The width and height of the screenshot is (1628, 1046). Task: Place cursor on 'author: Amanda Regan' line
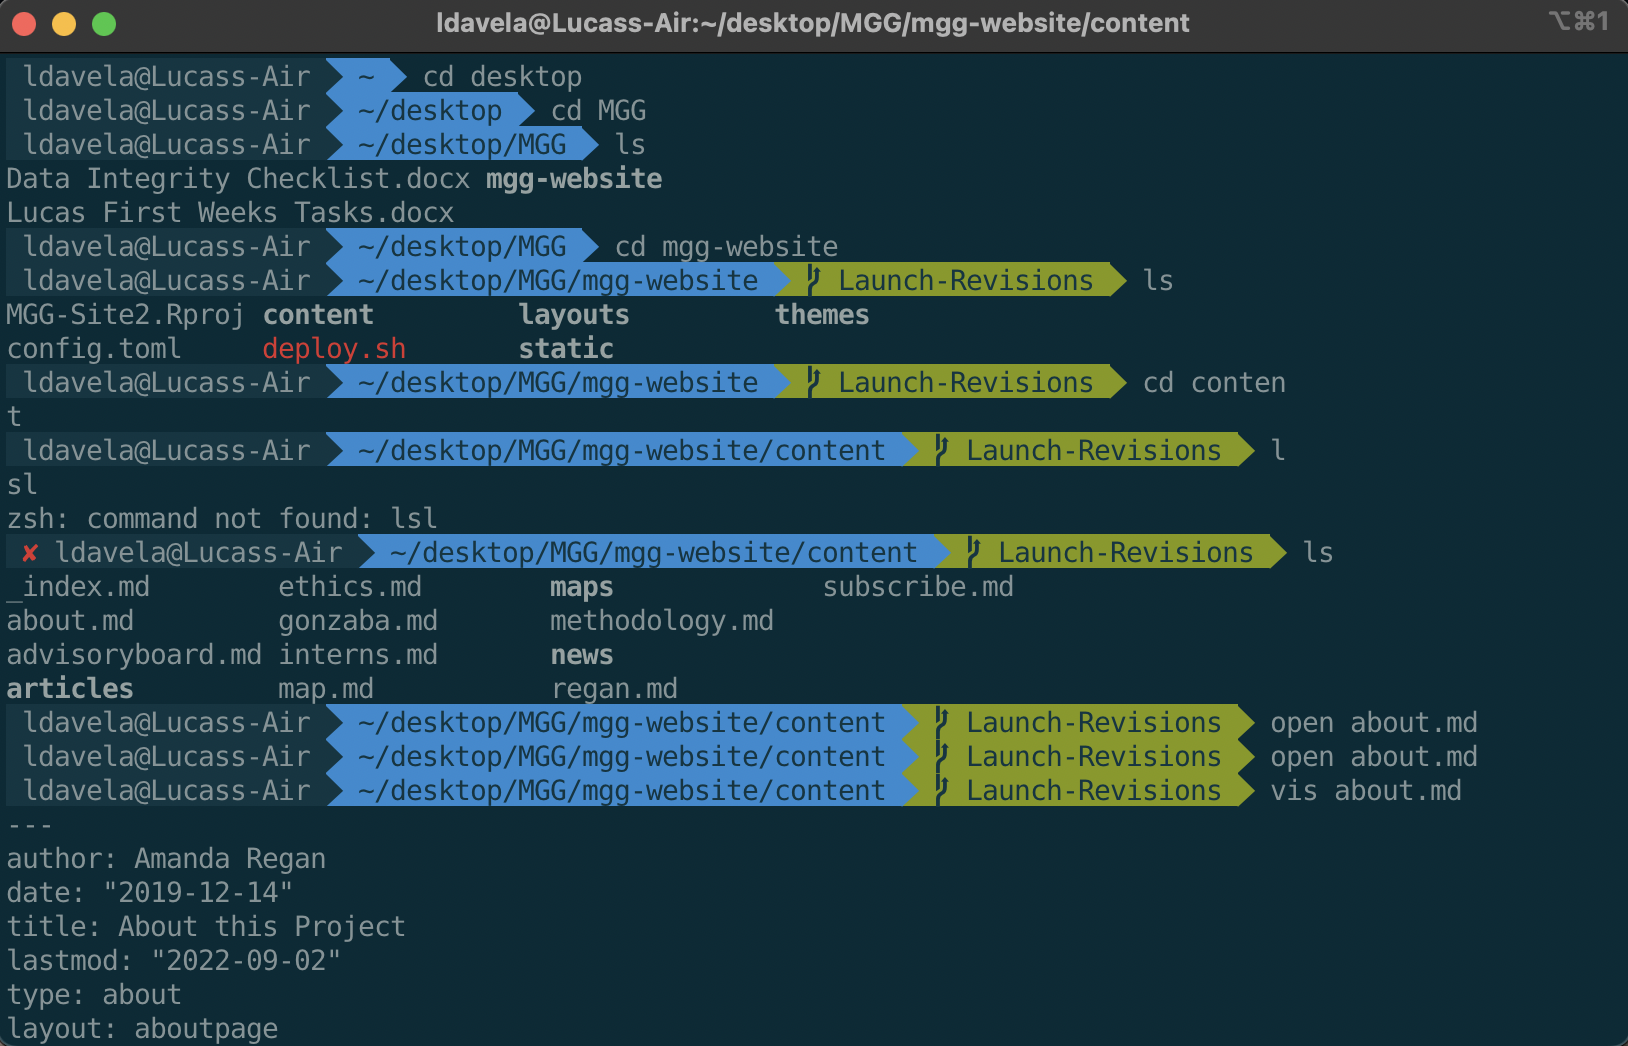click(166, 859)
